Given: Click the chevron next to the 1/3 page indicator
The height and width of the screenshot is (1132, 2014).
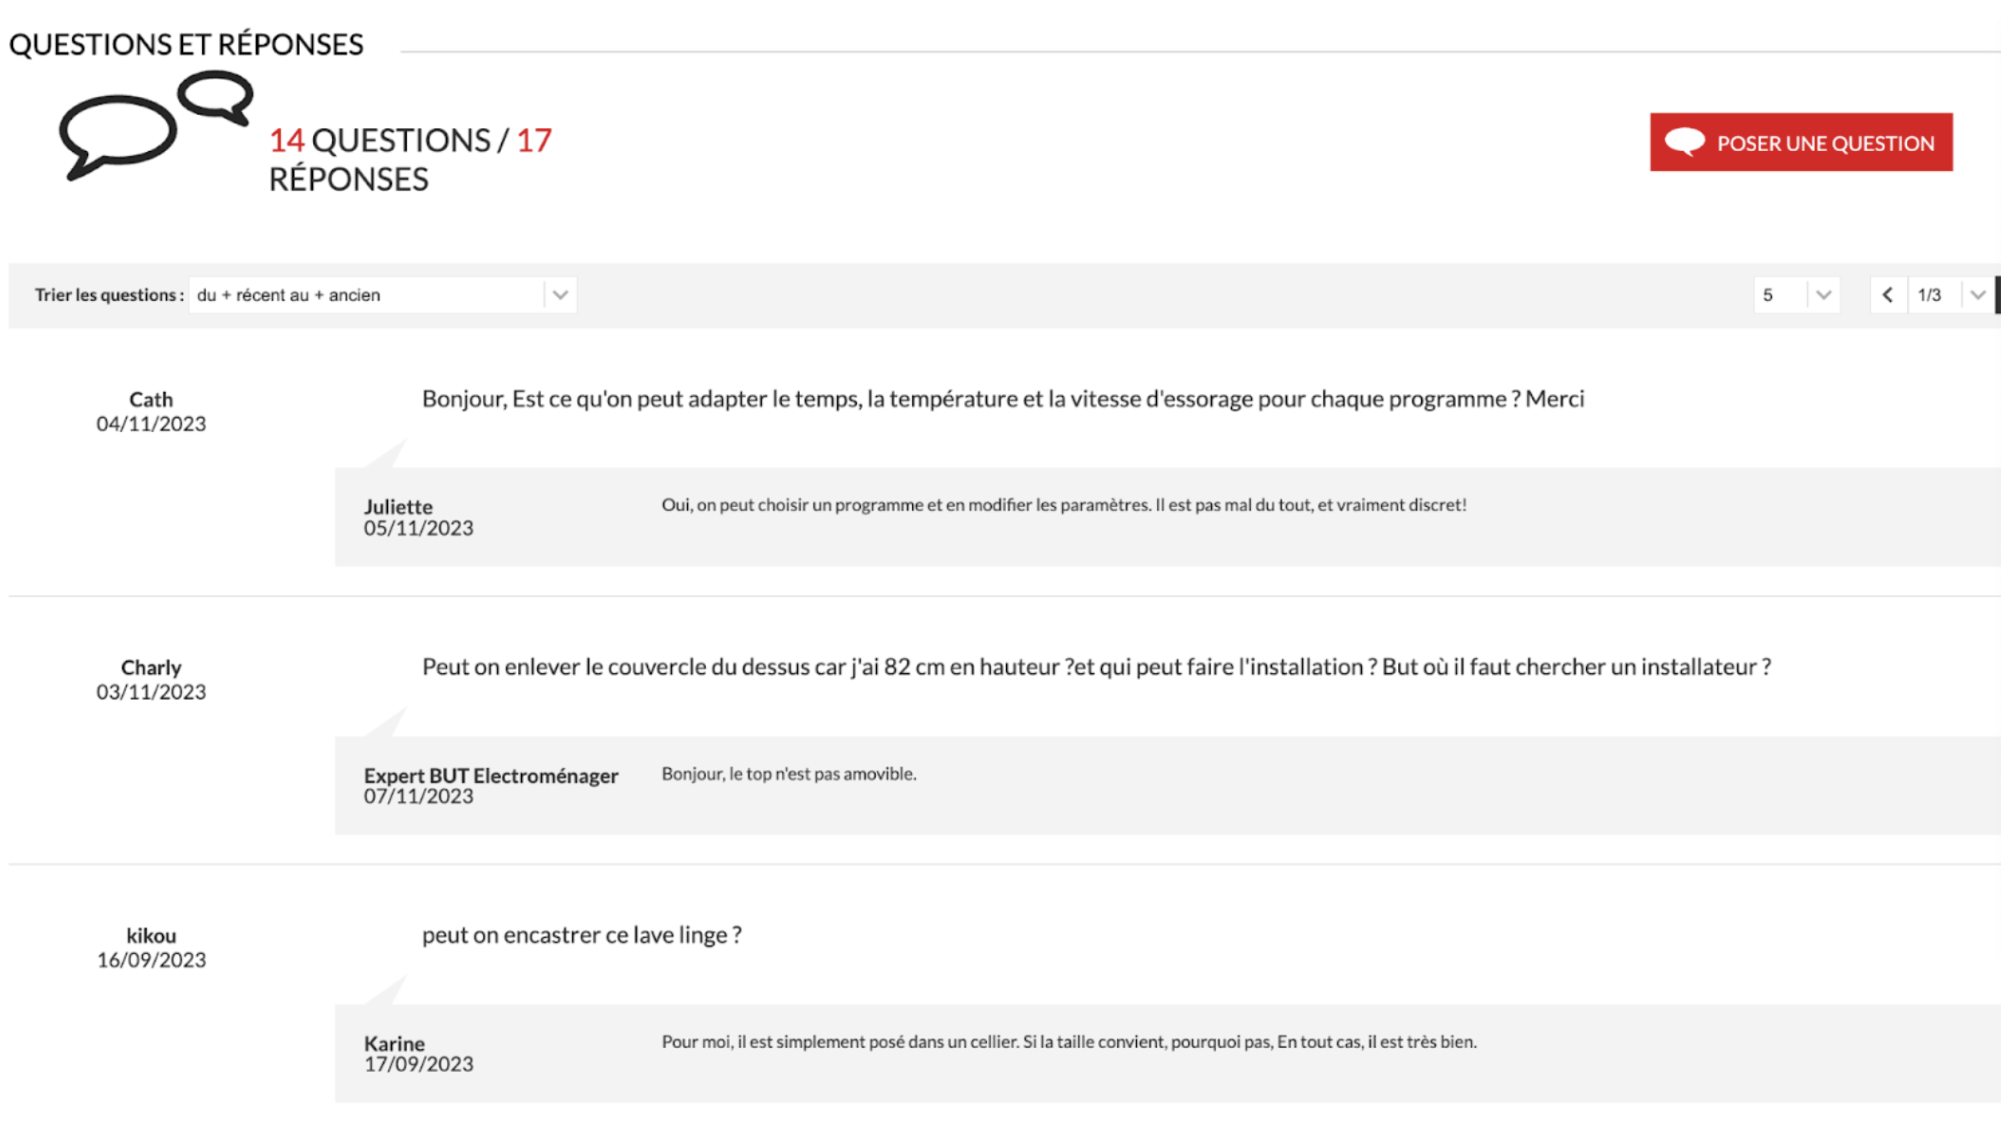Looking at the screenshot, I should 1977,294.
